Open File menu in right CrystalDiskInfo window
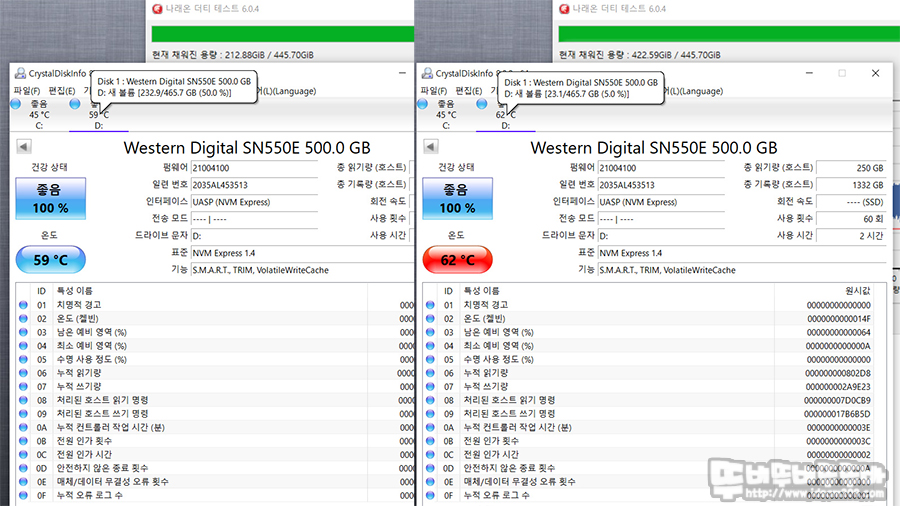Viewport: 900px width, 506px height. (x=434, y=91)
